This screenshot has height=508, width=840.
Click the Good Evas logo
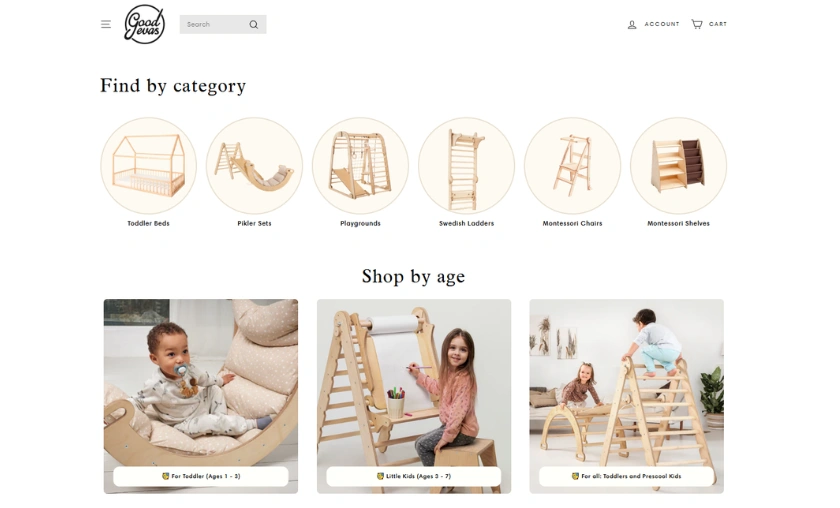pos(144,24)
